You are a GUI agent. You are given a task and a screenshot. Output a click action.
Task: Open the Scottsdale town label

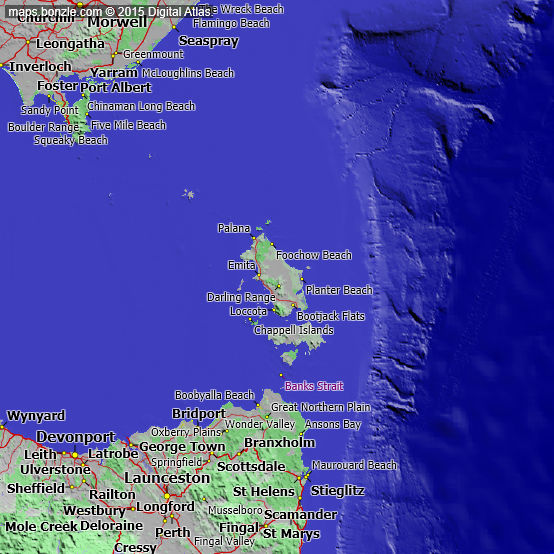tap(251, 466)
